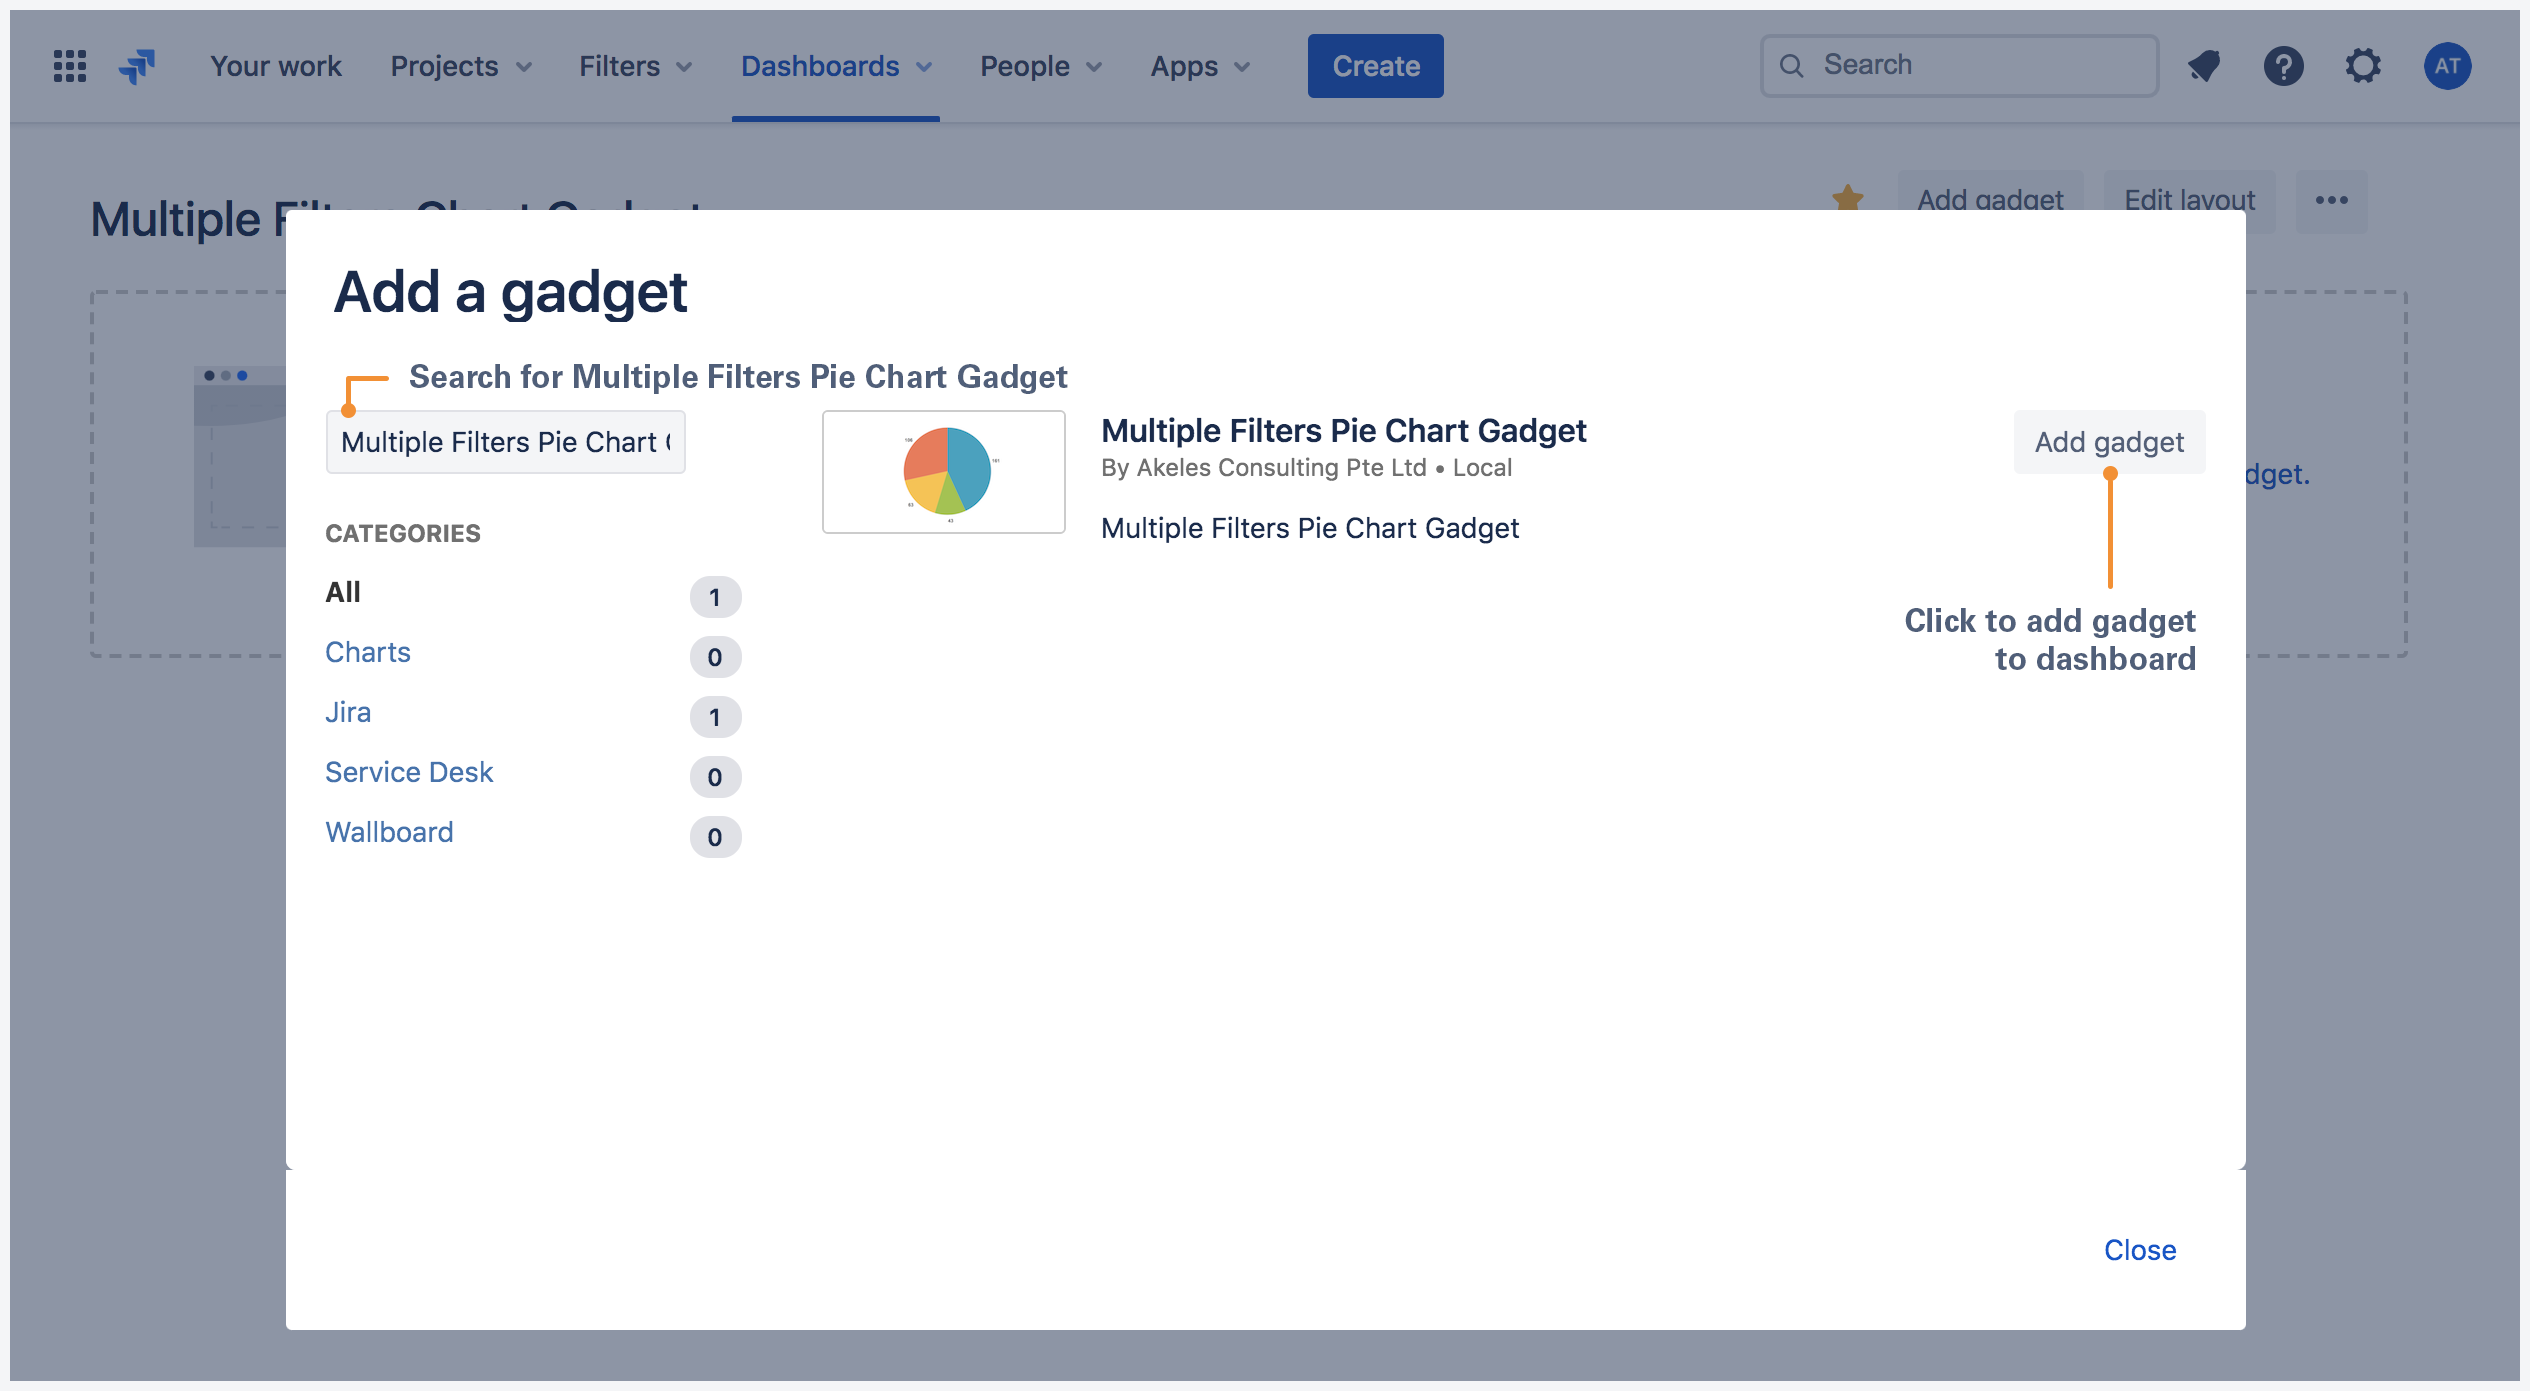This screenshot has height=1391, width=2530.
Task: Expand the Filters dropdown
Action: [x=634, y=65]
